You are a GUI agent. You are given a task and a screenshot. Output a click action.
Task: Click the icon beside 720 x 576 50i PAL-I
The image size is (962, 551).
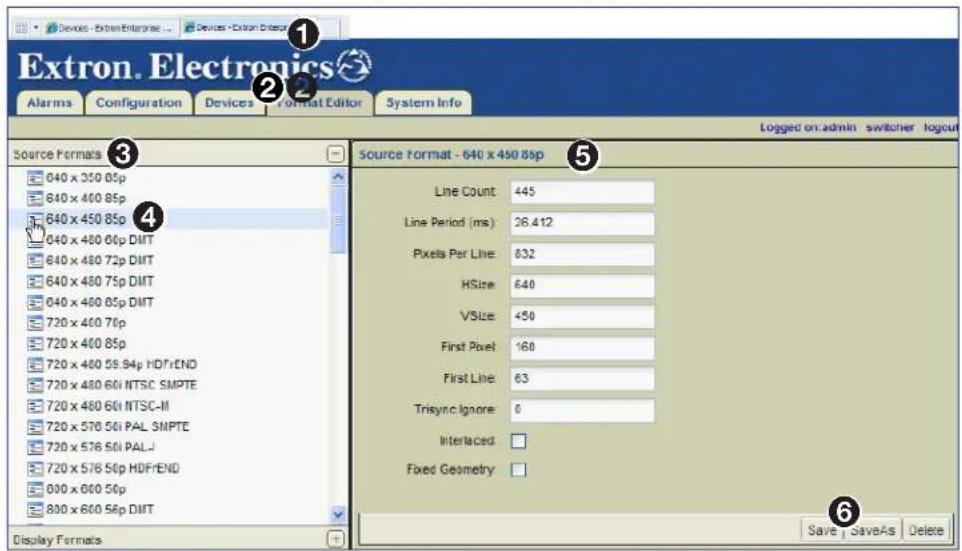[x=35, y=447]
